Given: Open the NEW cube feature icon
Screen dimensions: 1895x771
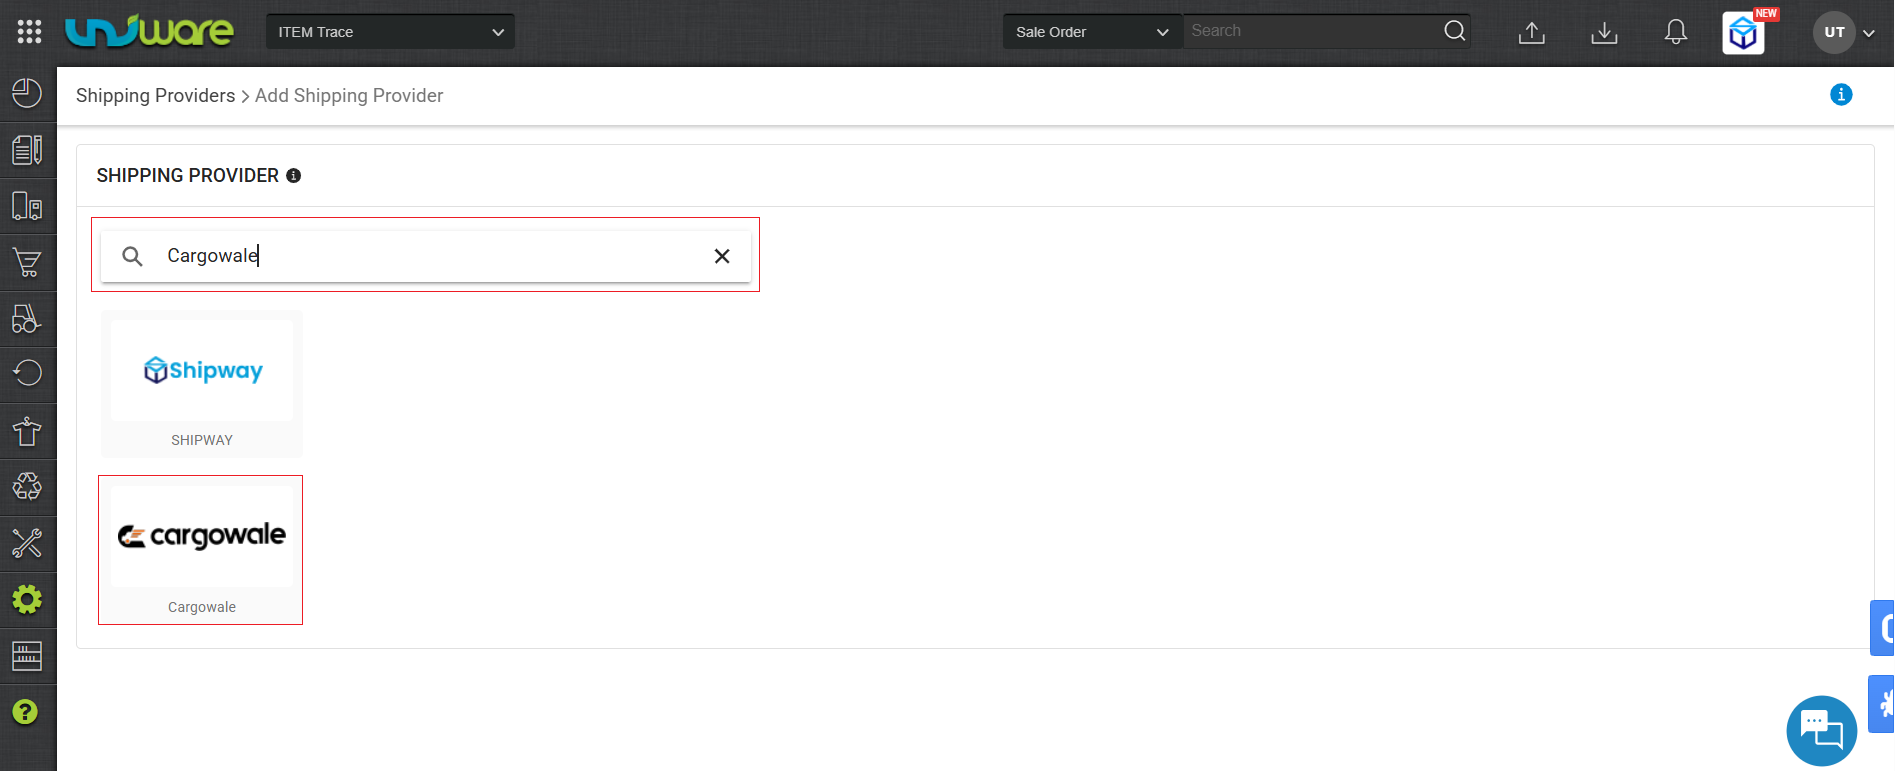Looking at the screenshot, I should point(1744,34).
